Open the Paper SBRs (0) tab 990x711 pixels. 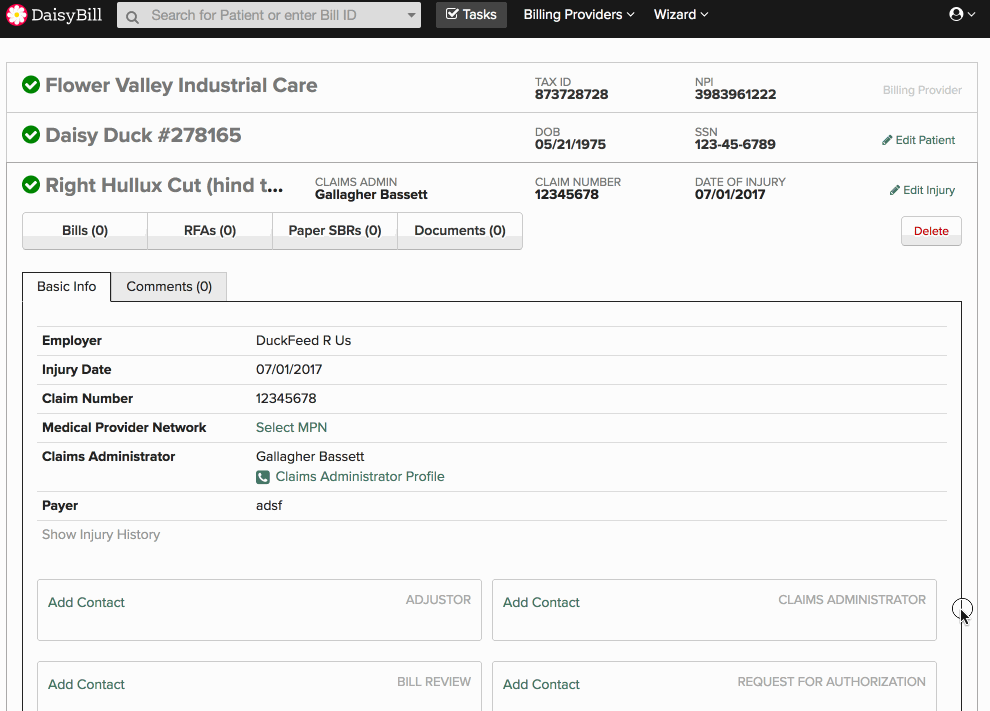335,230
